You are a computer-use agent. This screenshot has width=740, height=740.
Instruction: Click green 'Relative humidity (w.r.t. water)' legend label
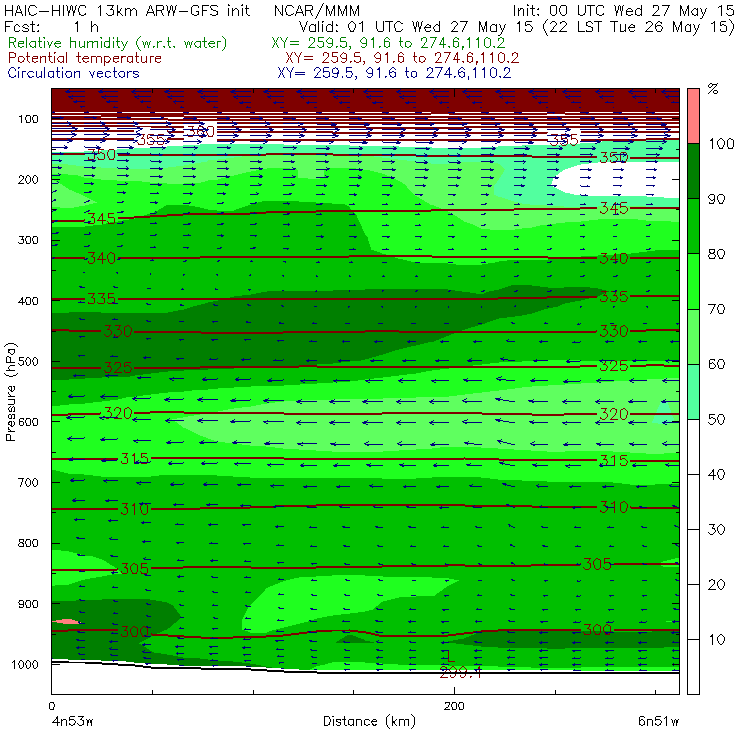coord(118,43)
